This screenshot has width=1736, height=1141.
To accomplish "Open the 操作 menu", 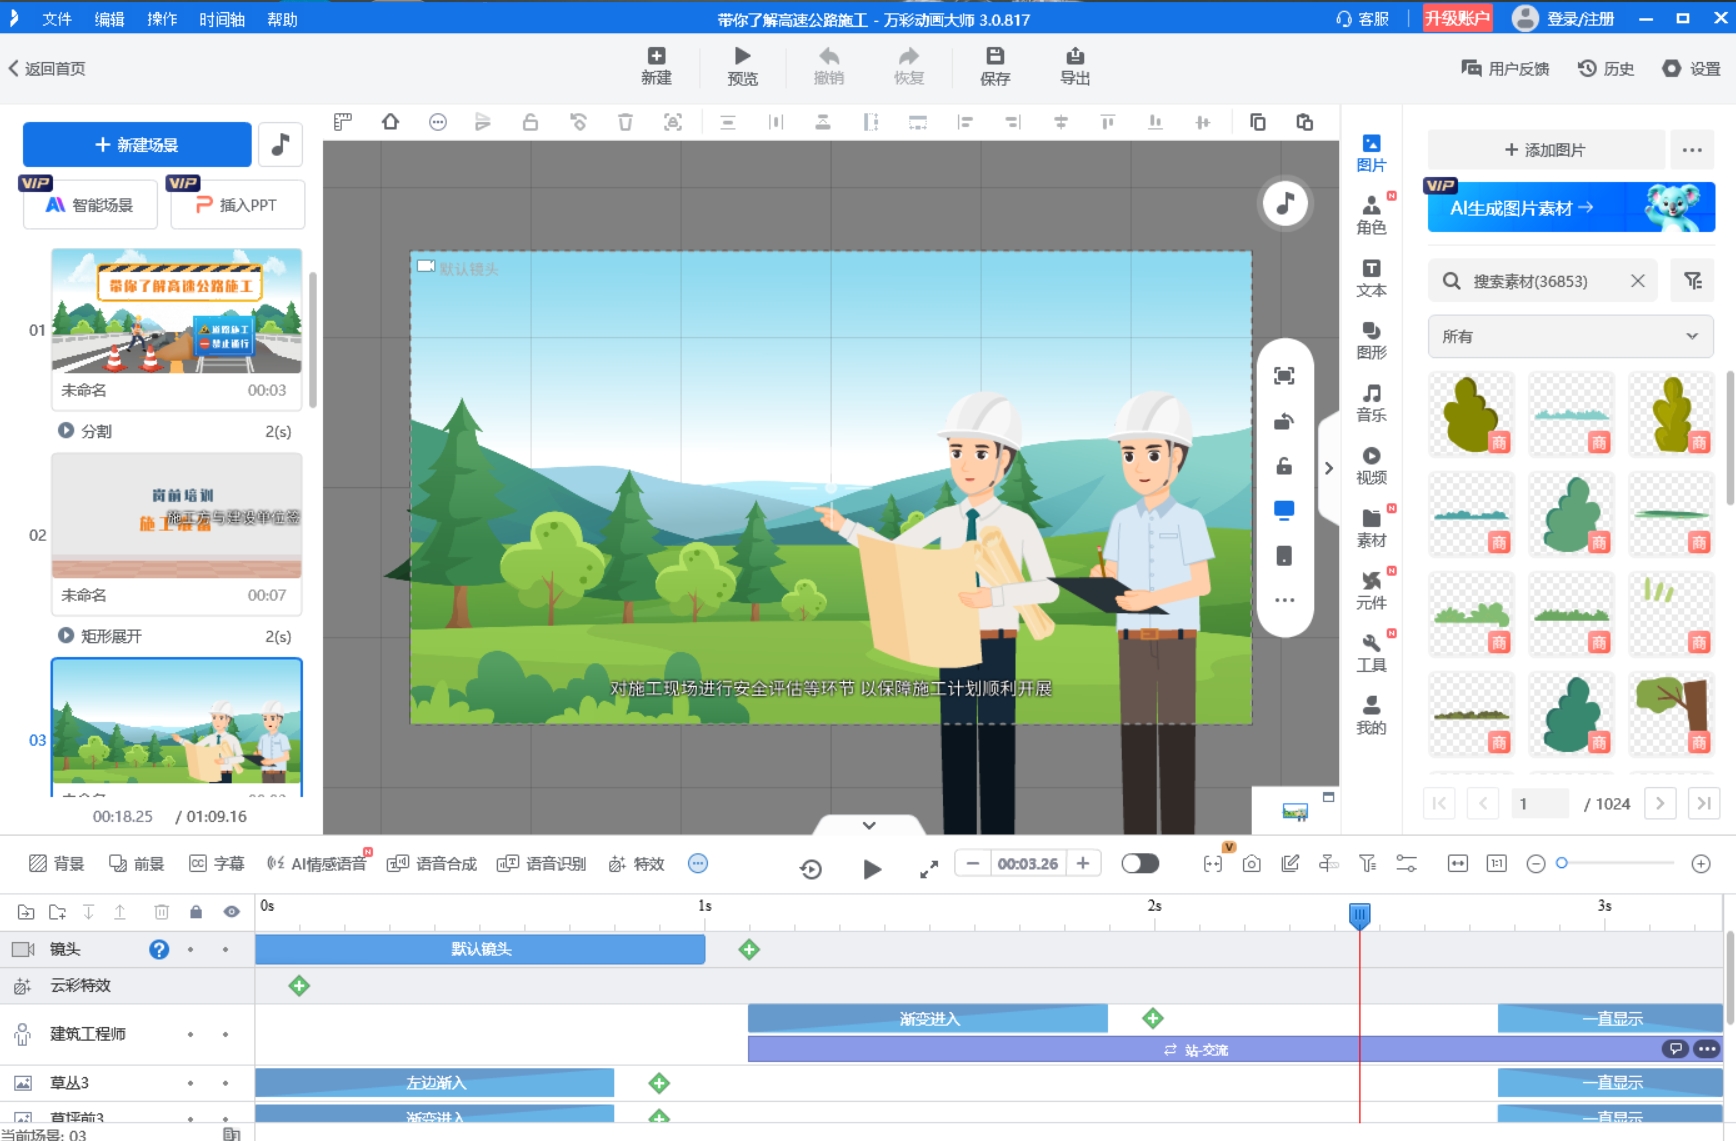I will coord(162,19).
